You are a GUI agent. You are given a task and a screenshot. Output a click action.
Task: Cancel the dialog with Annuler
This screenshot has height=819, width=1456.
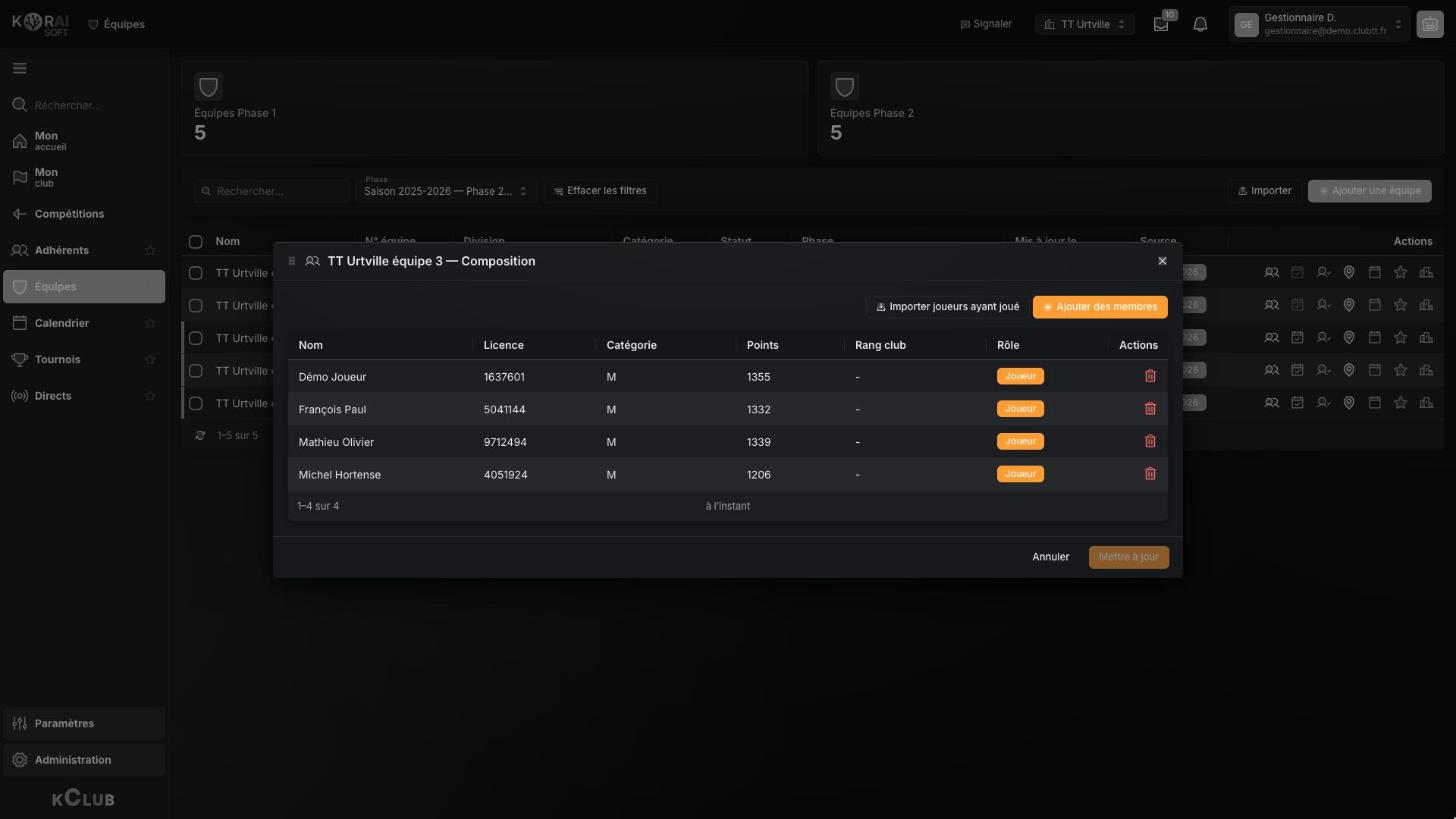[x=1051, y=557]
